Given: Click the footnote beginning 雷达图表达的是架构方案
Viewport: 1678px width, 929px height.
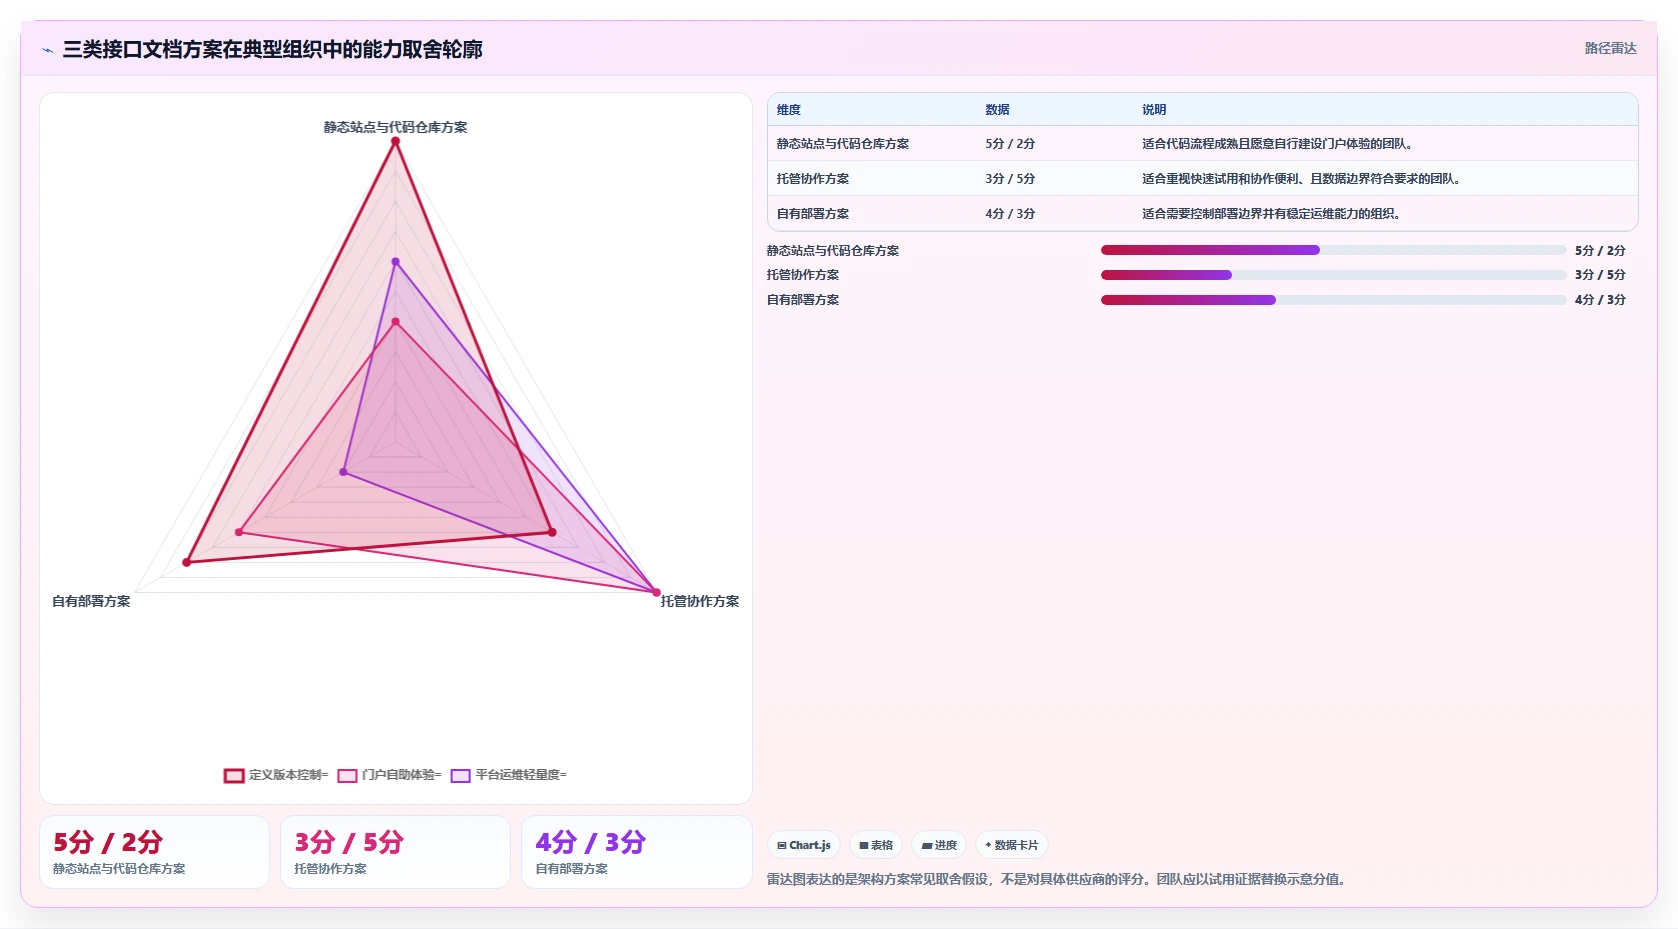Looking at the screenshot, I should click(1059, 880).
